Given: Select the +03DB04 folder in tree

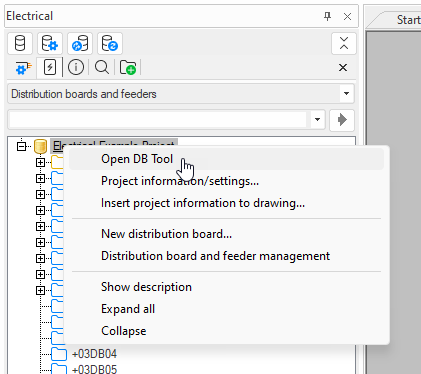Looking at the screenshot, I should [94, 354].
